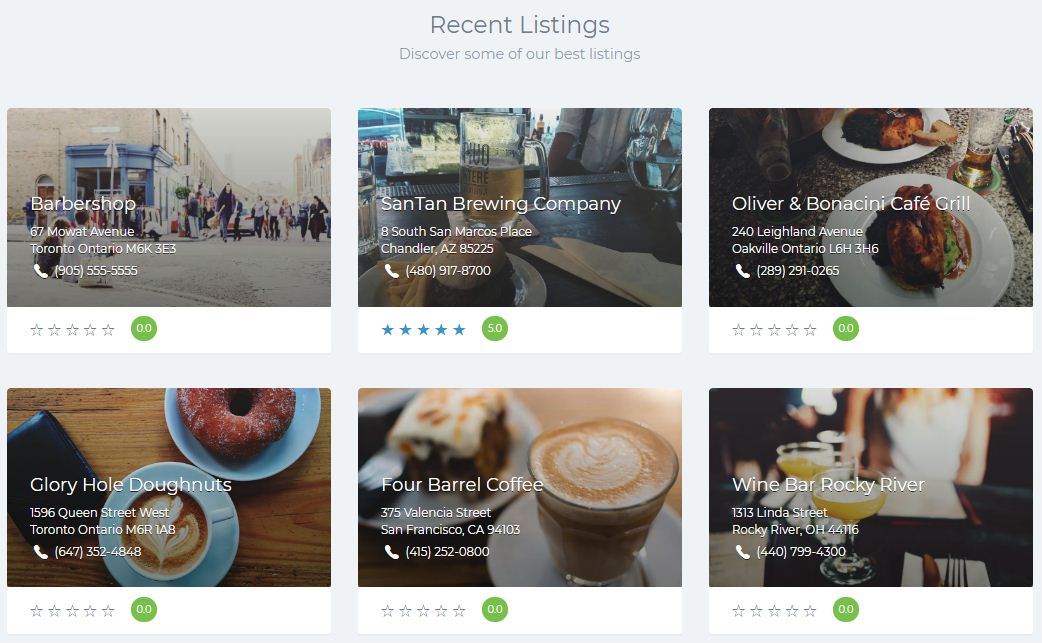The width and height of the screenshot is (1042, 643).
Task: Click the fifth star under SanTan Brewing
Action: pyautogui.click(x=460, y=330)
